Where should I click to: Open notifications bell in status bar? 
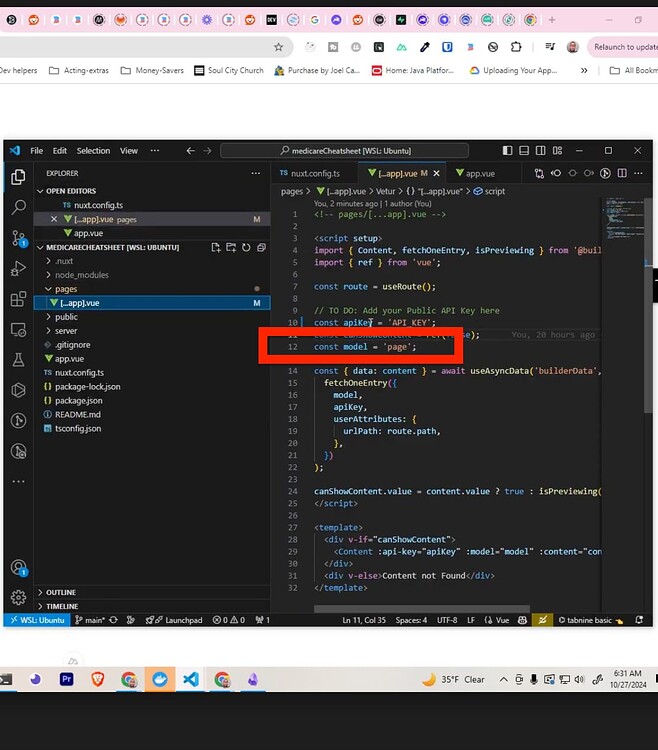click(639, 620)
